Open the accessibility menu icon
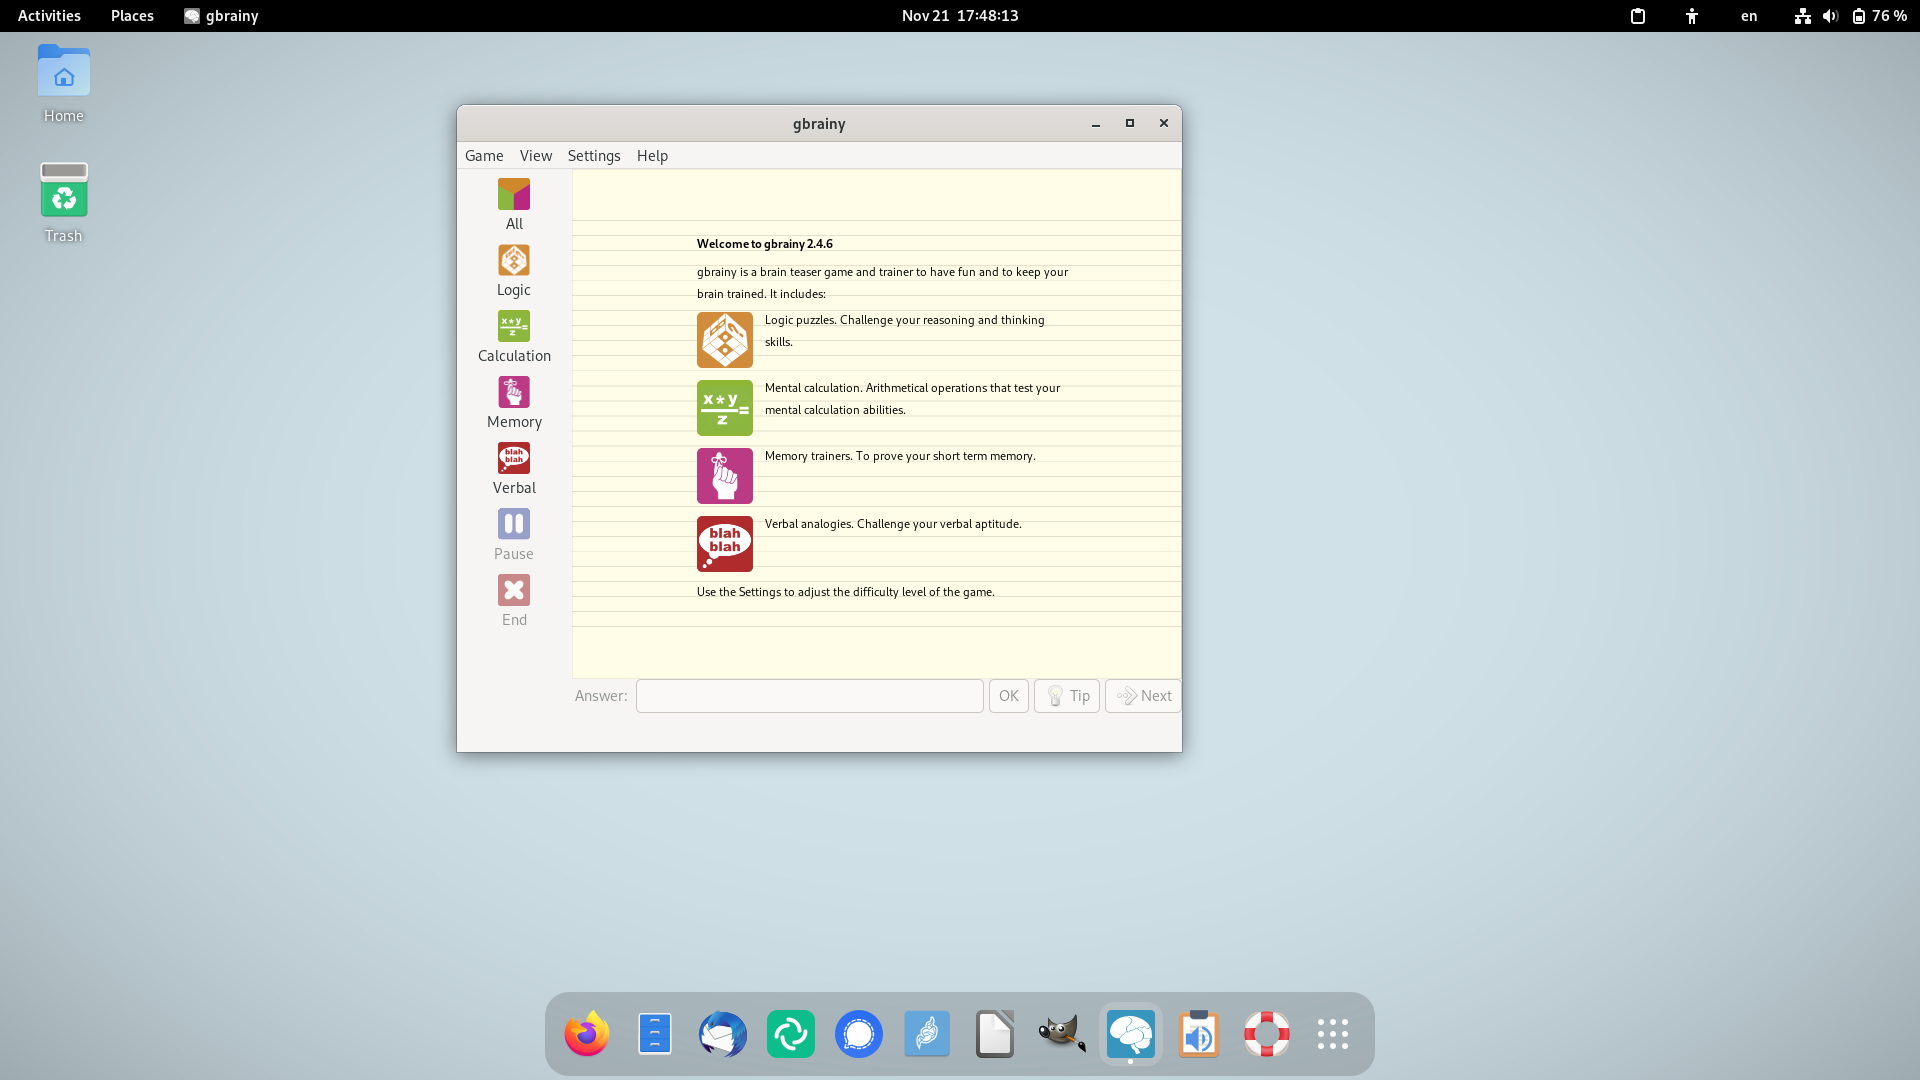Screen dimensions: 1920x1080 (1692, 16)
